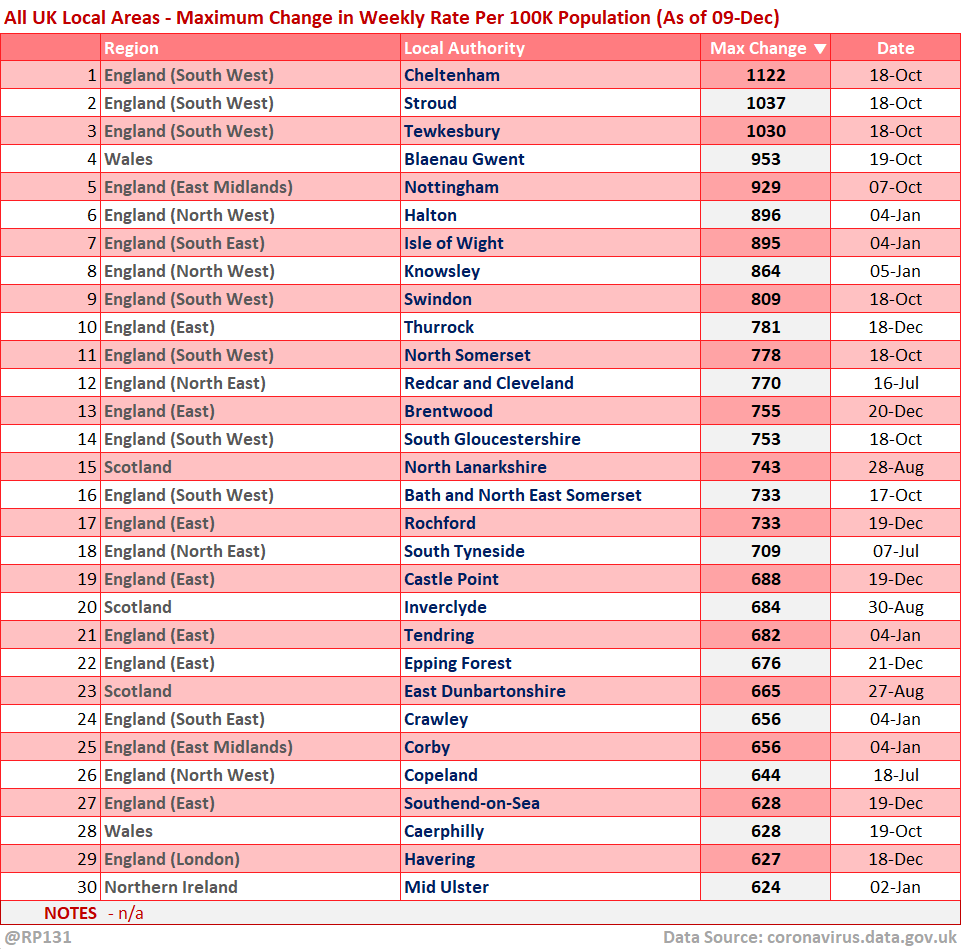Click the Rochford local authority cell

click(550, 523)
